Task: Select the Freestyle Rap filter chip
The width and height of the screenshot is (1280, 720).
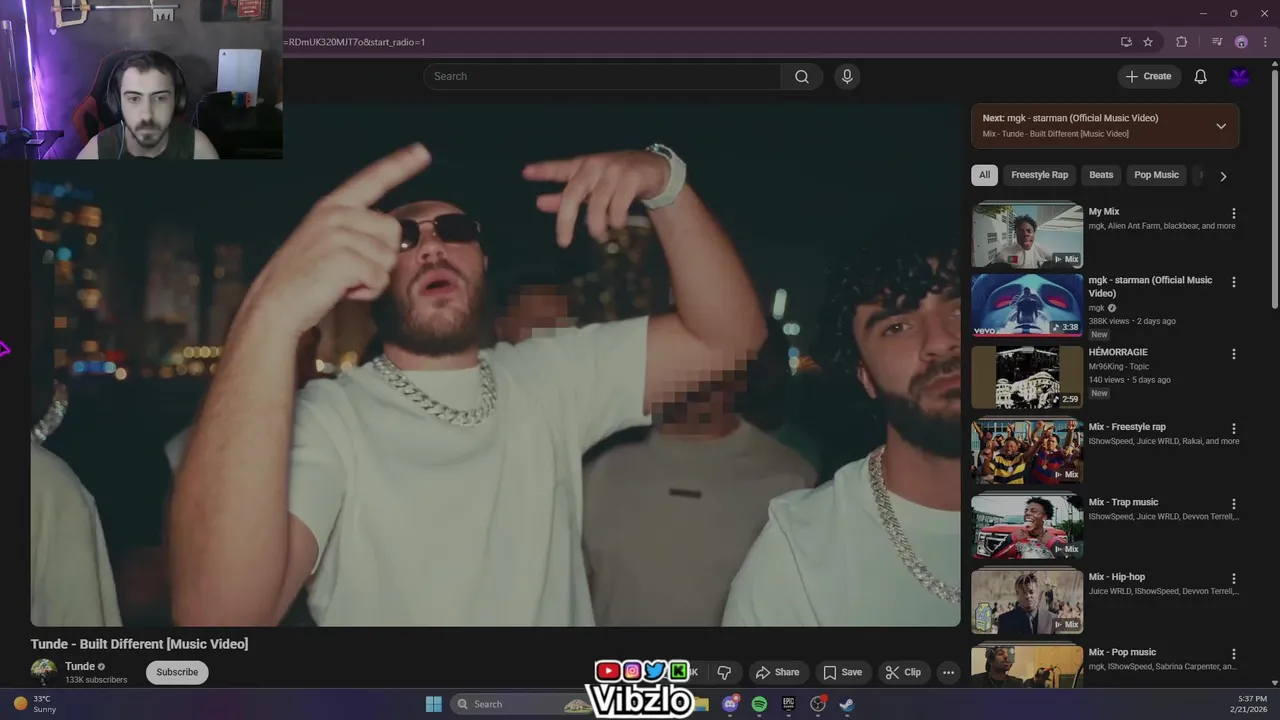Action: tap(1039, 175)
